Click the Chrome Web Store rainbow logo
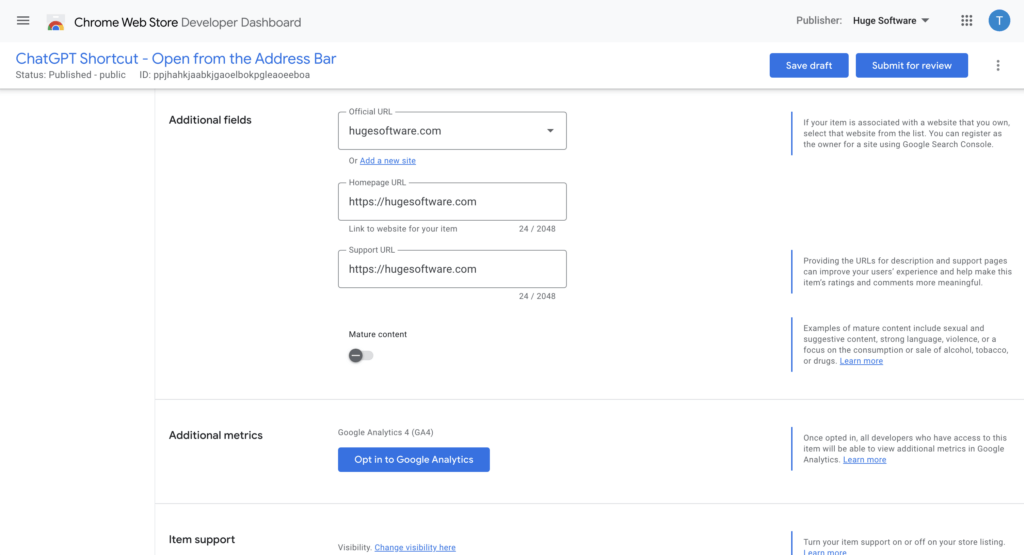 [x=56, y=23]
